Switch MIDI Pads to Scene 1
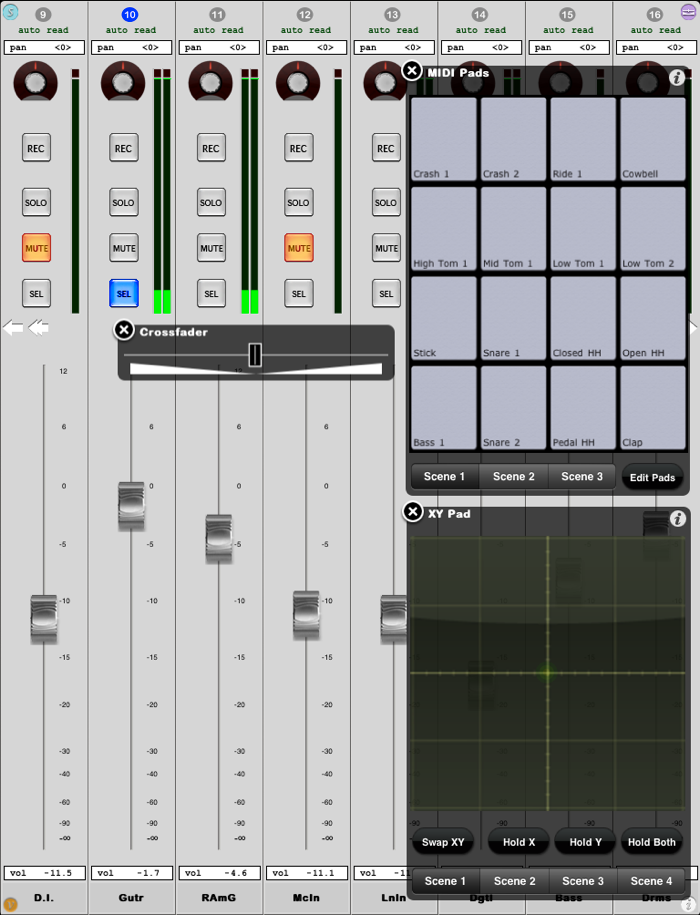This screenshot has width=700, height=915. click(444, 476)
